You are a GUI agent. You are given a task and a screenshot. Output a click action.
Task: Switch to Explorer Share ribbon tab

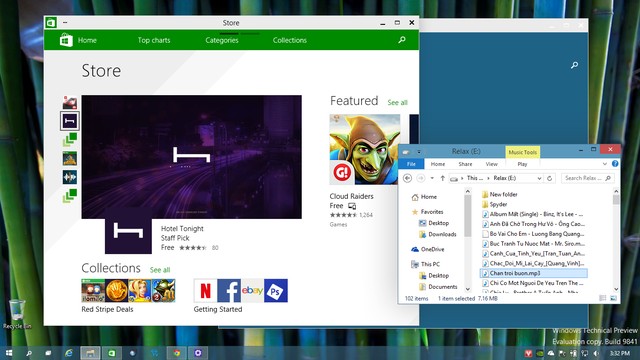pyautogui.click(x=465, y=164)
